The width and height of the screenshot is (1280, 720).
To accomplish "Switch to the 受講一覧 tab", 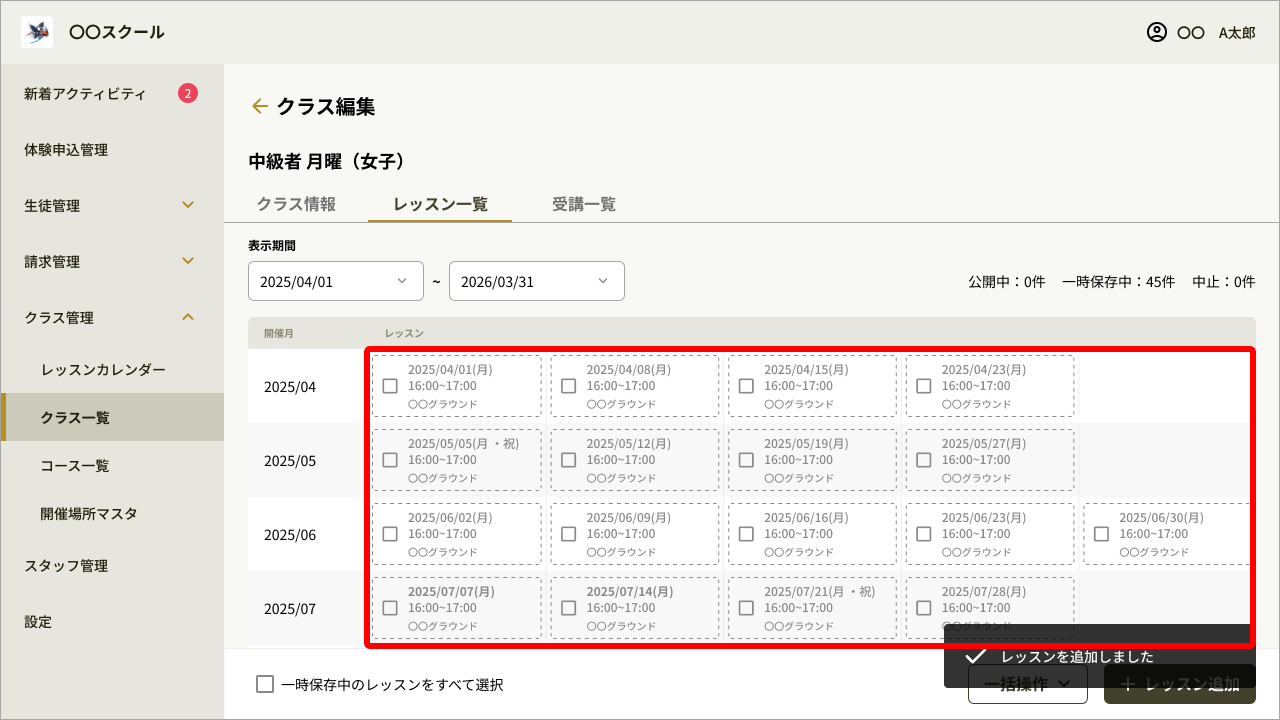I will click(x=584, y=204).
